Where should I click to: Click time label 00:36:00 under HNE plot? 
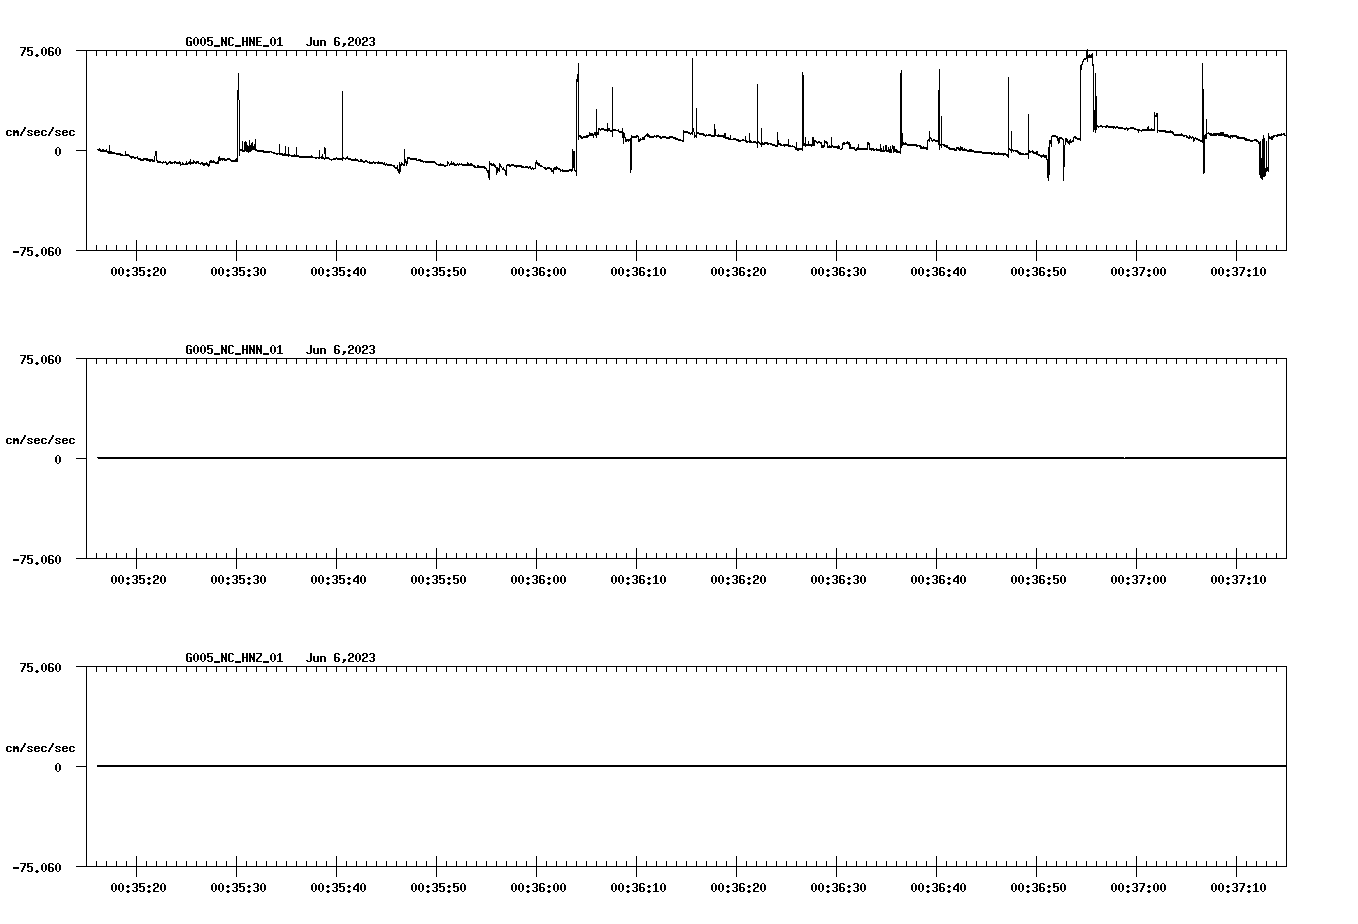coord(538,272)
